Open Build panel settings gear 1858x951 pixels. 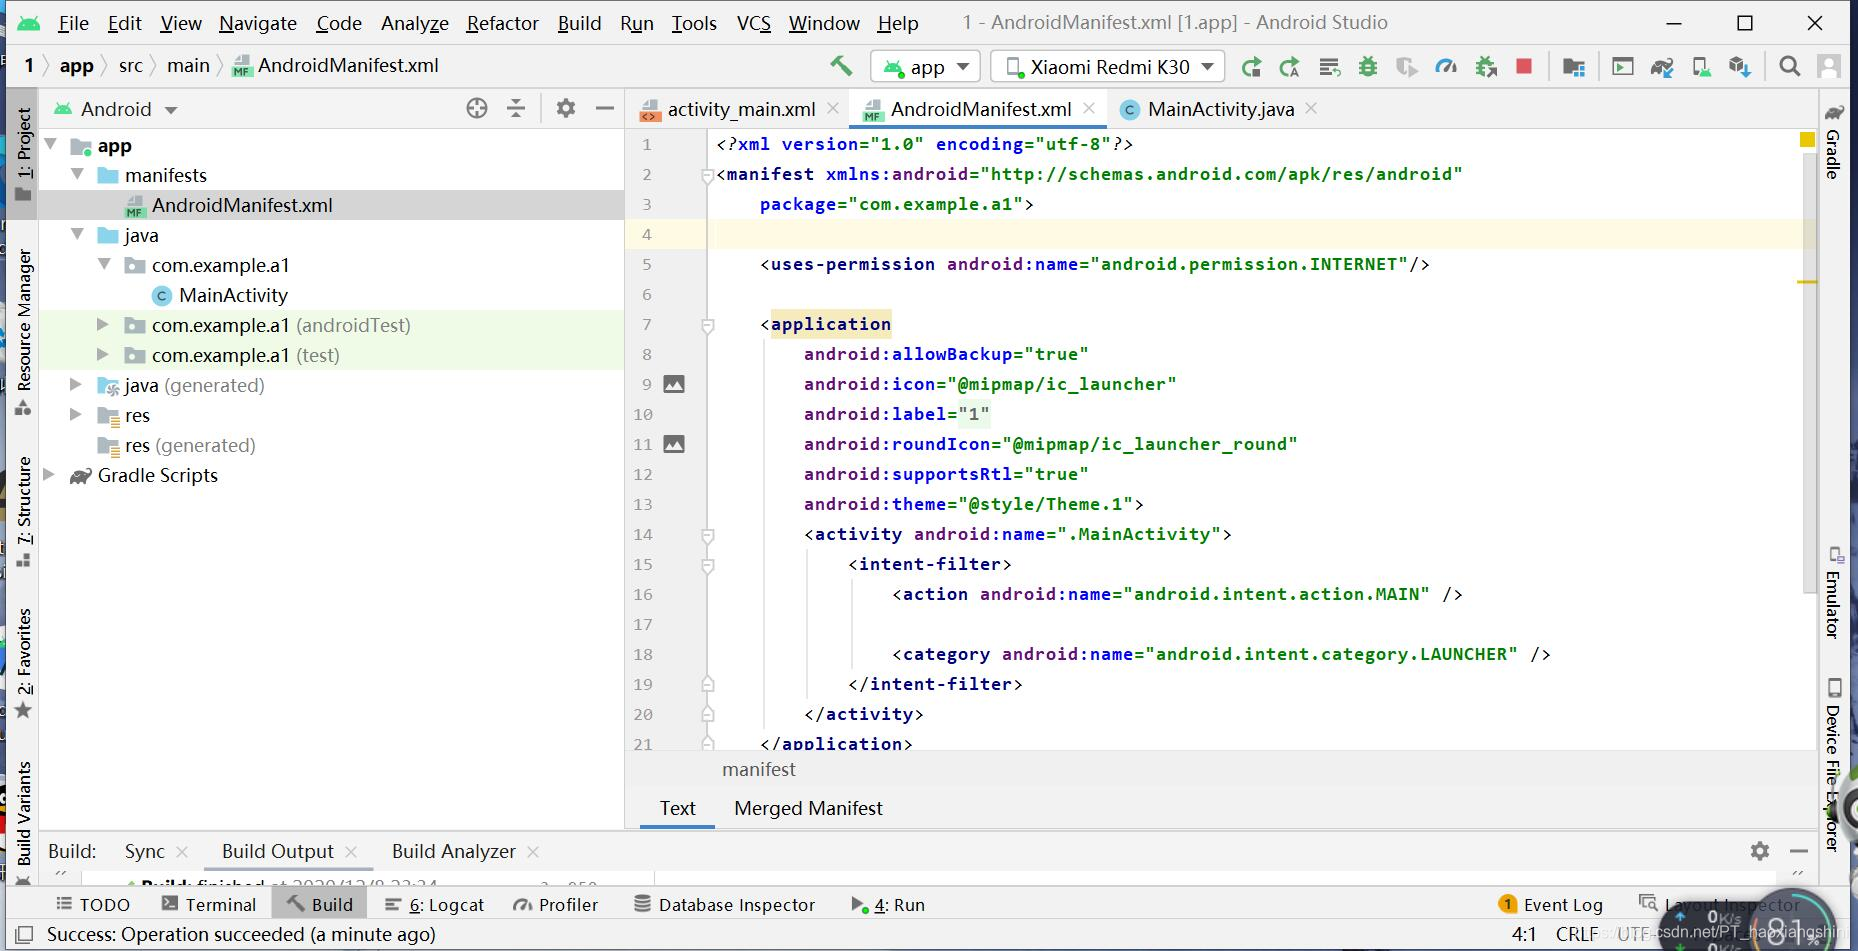pos(1760,851)
